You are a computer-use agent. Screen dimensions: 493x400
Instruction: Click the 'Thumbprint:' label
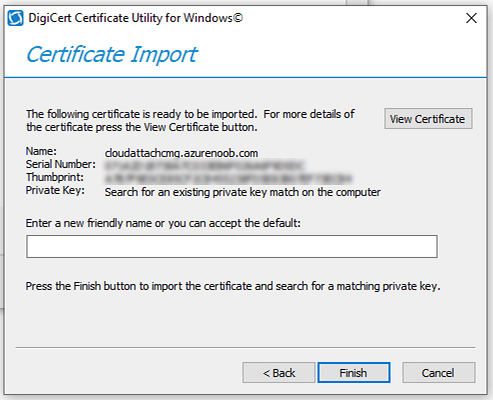55,177
